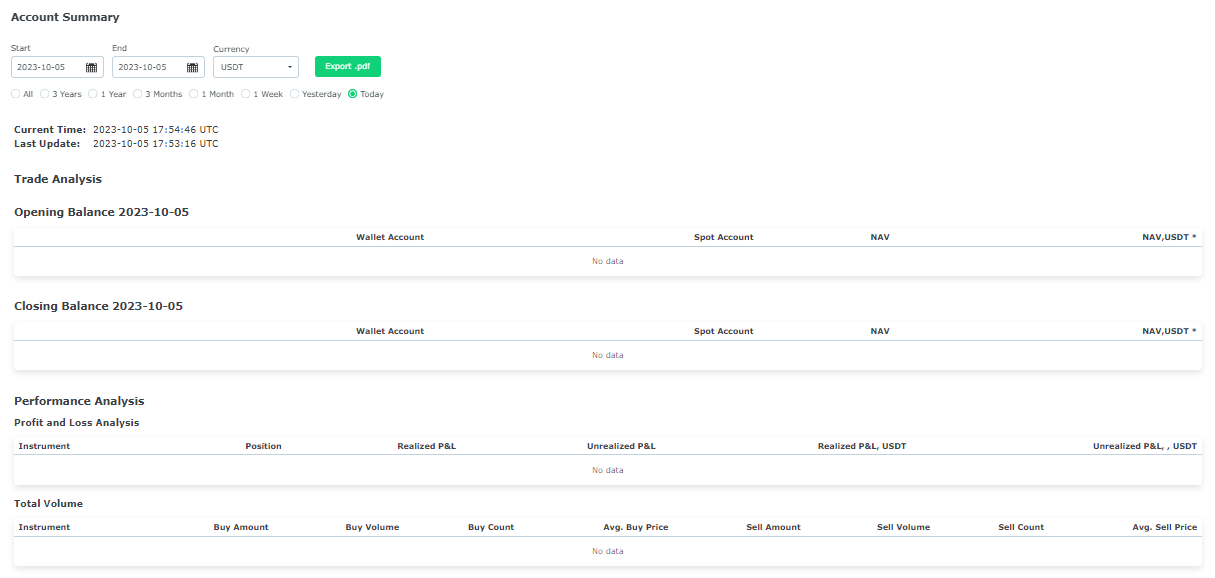Click NAV,USDT * header in Closing Balance table
The width and height of the screenshot is (1215, 578).
(1169, 331)
